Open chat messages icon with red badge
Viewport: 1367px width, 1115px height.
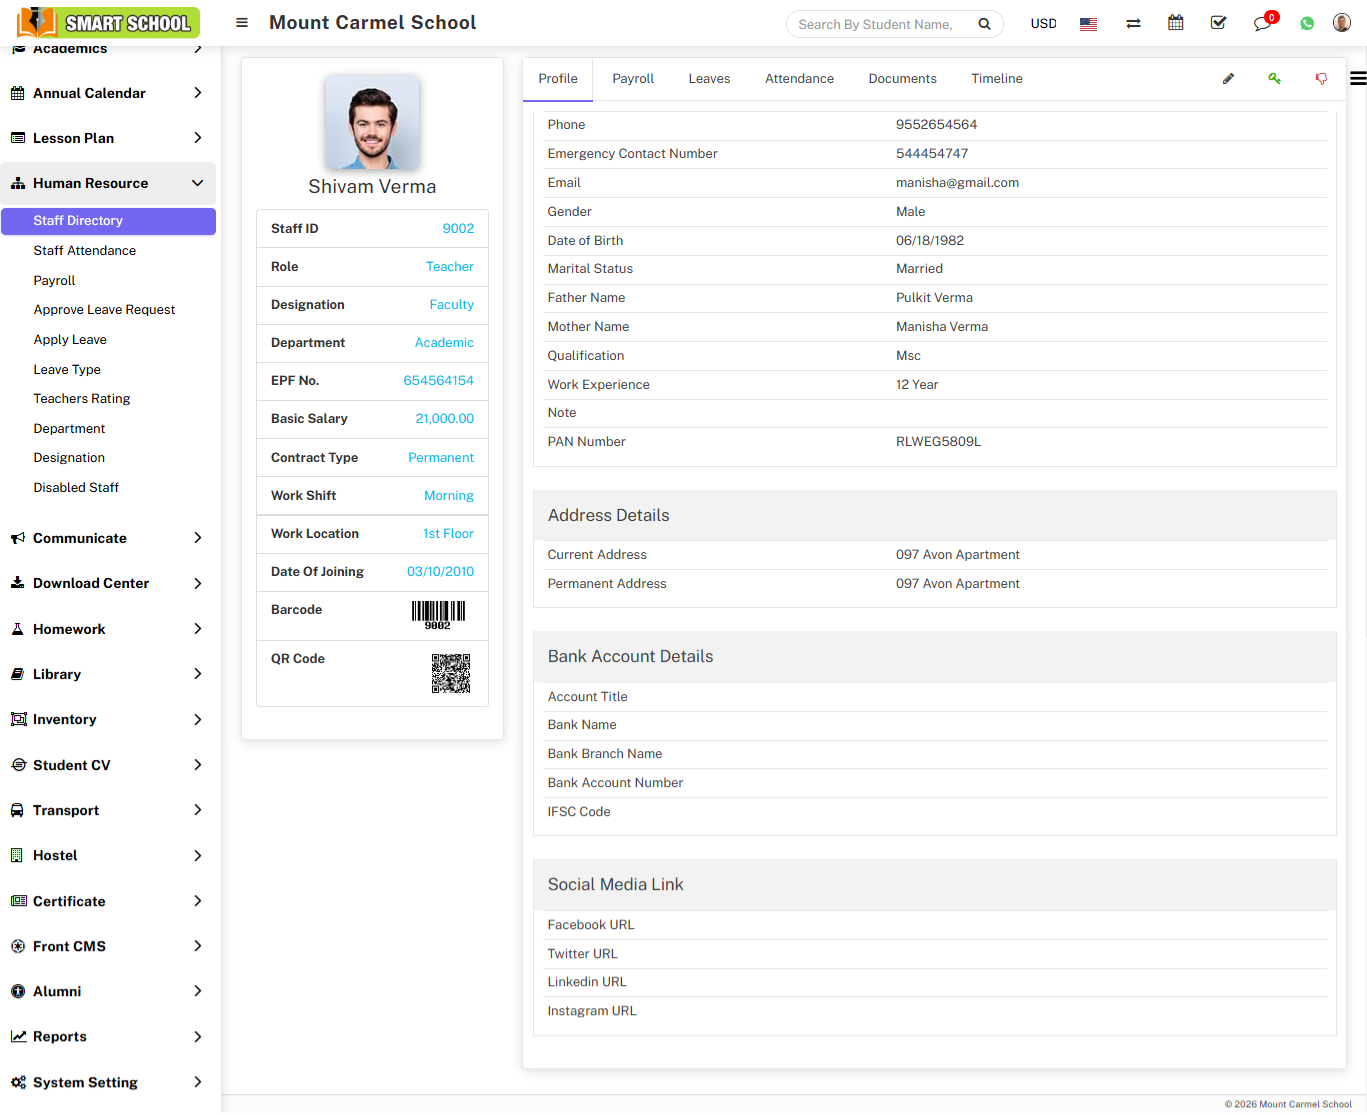point(1262,24)
